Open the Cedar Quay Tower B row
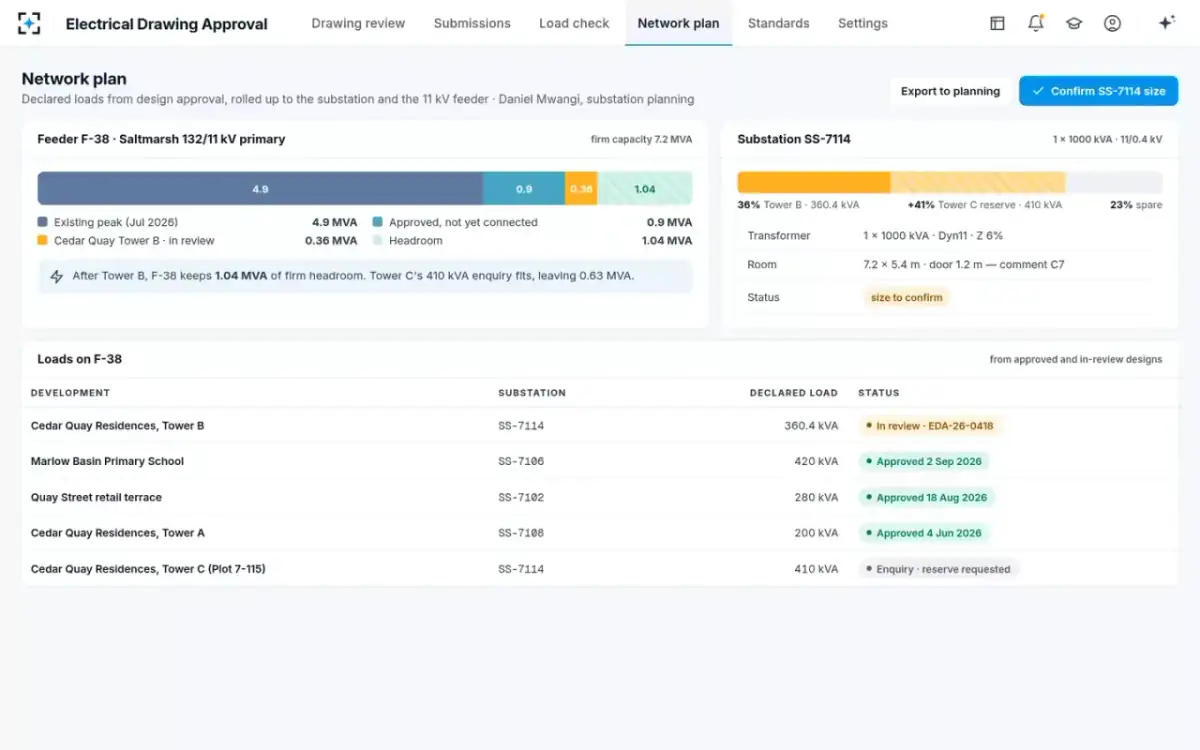Screen dimensions: 1200x750 coord(600,426)
